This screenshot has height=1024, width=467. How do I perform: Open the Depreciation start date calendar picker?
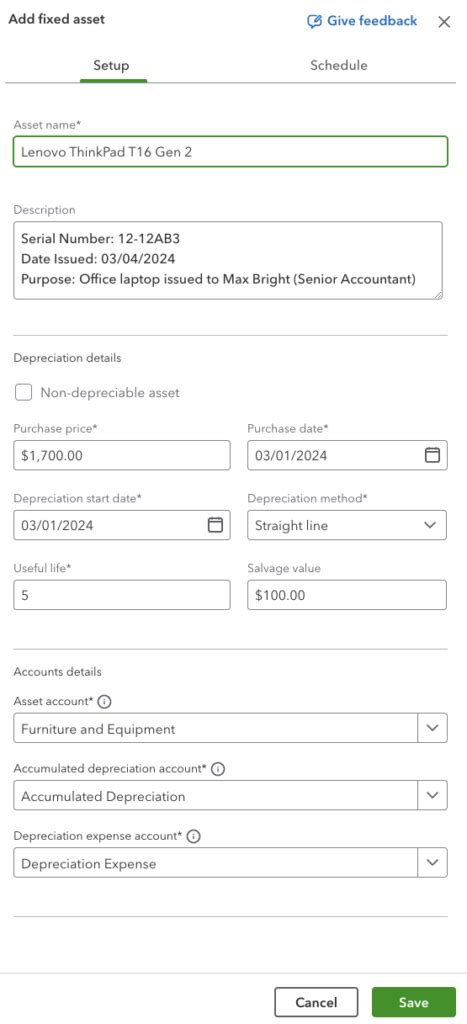pos(215,524)
